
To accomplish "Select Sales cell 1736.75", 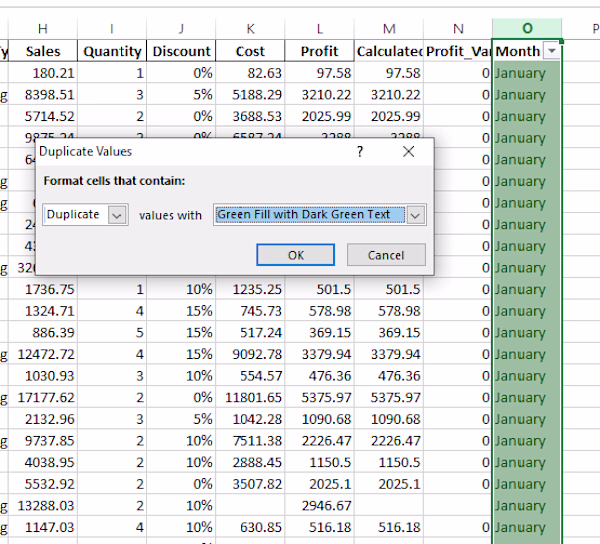I will [x=43, y=289].
